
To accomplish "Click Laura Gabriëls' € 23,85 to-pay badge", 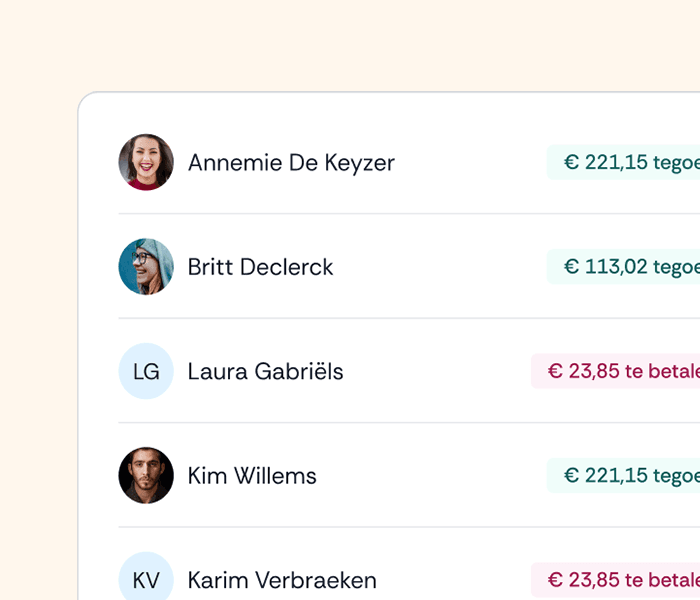I will pos(617,371).
